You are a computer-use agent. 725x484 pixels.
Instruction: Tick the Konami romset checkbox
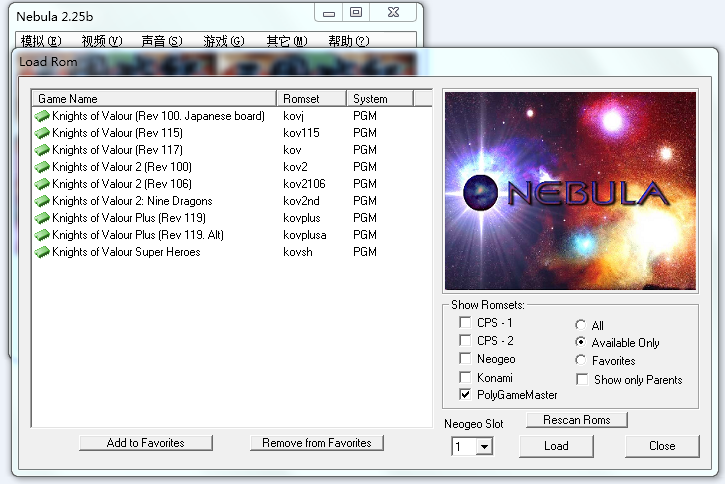point(465,377)
